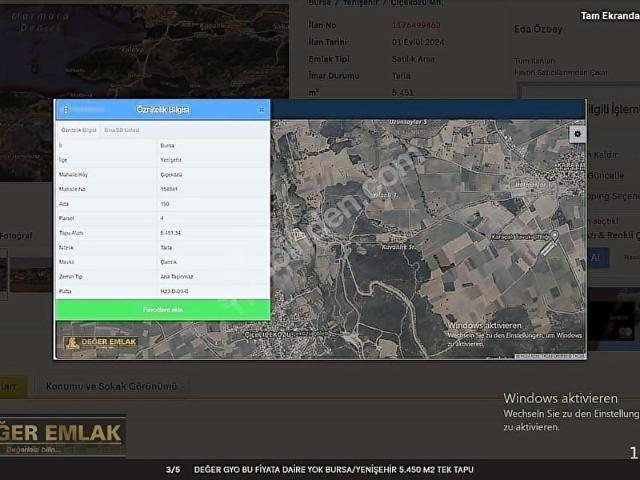Open the Konumu ve Sokak Görünümü tab

coord(111,387)
